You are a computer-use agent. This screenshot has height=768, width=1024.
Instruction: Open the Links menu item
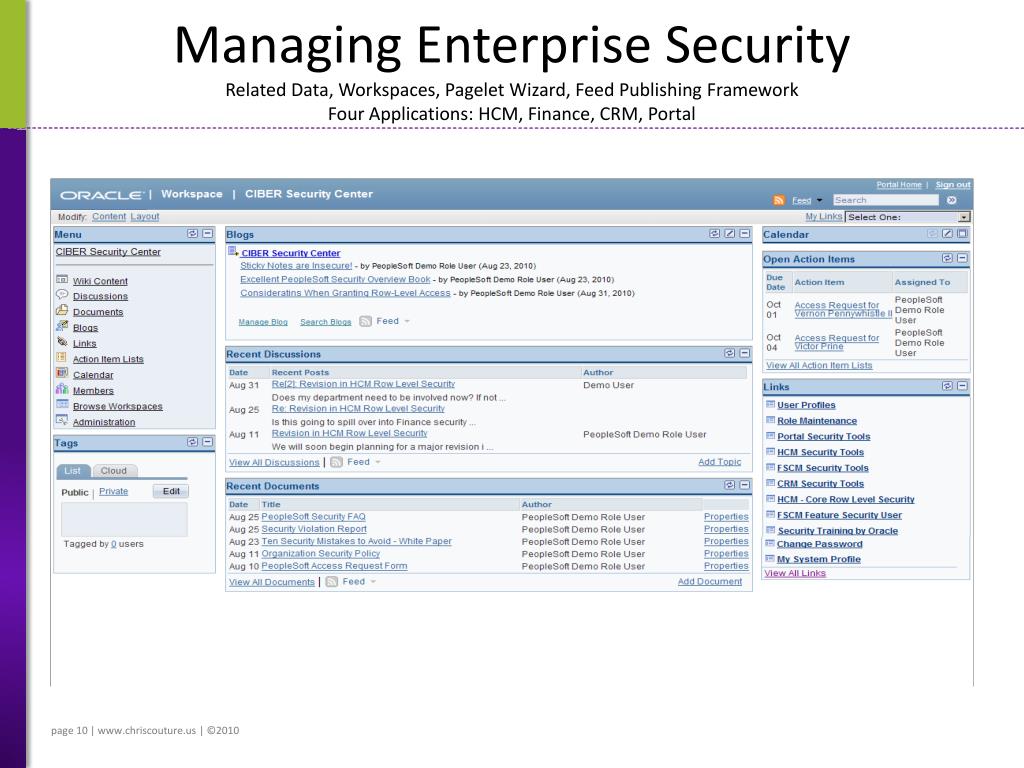pos(85,344)
